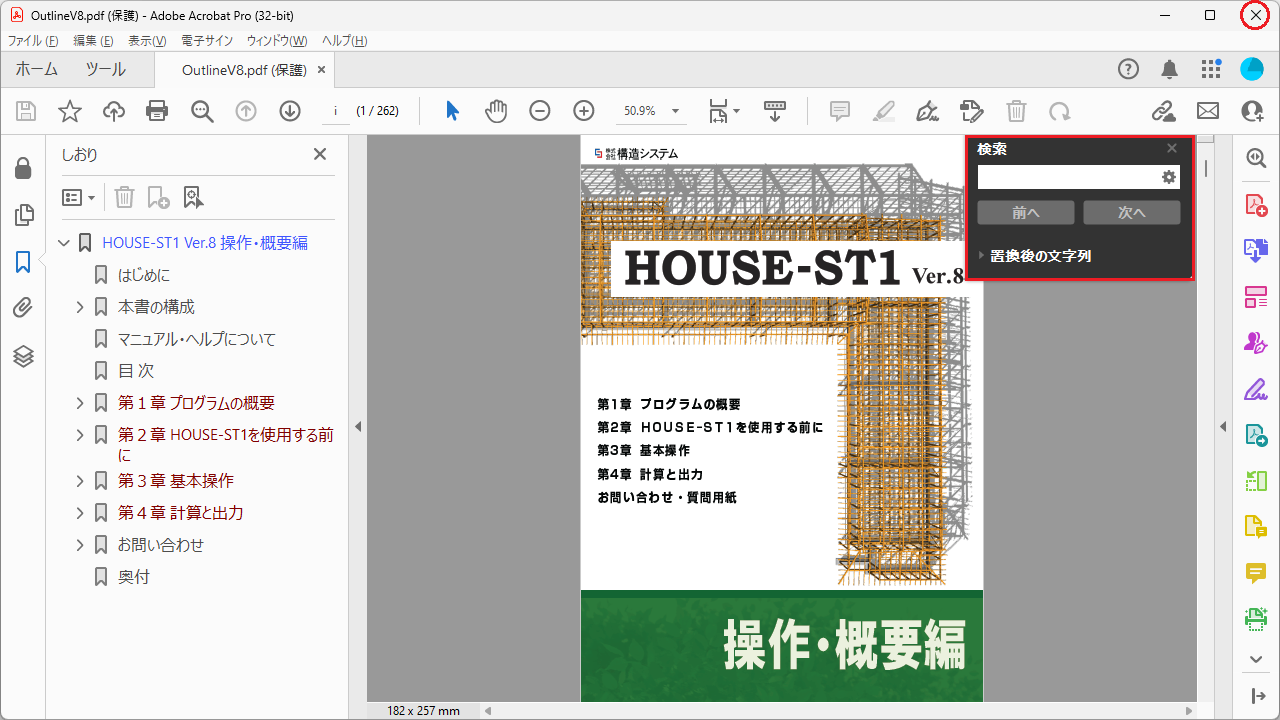Image resolution: width=1280 pixels, height=720 pixels.
Task: Expand 置換後の文字列 section in search
Action: point(982,256)
